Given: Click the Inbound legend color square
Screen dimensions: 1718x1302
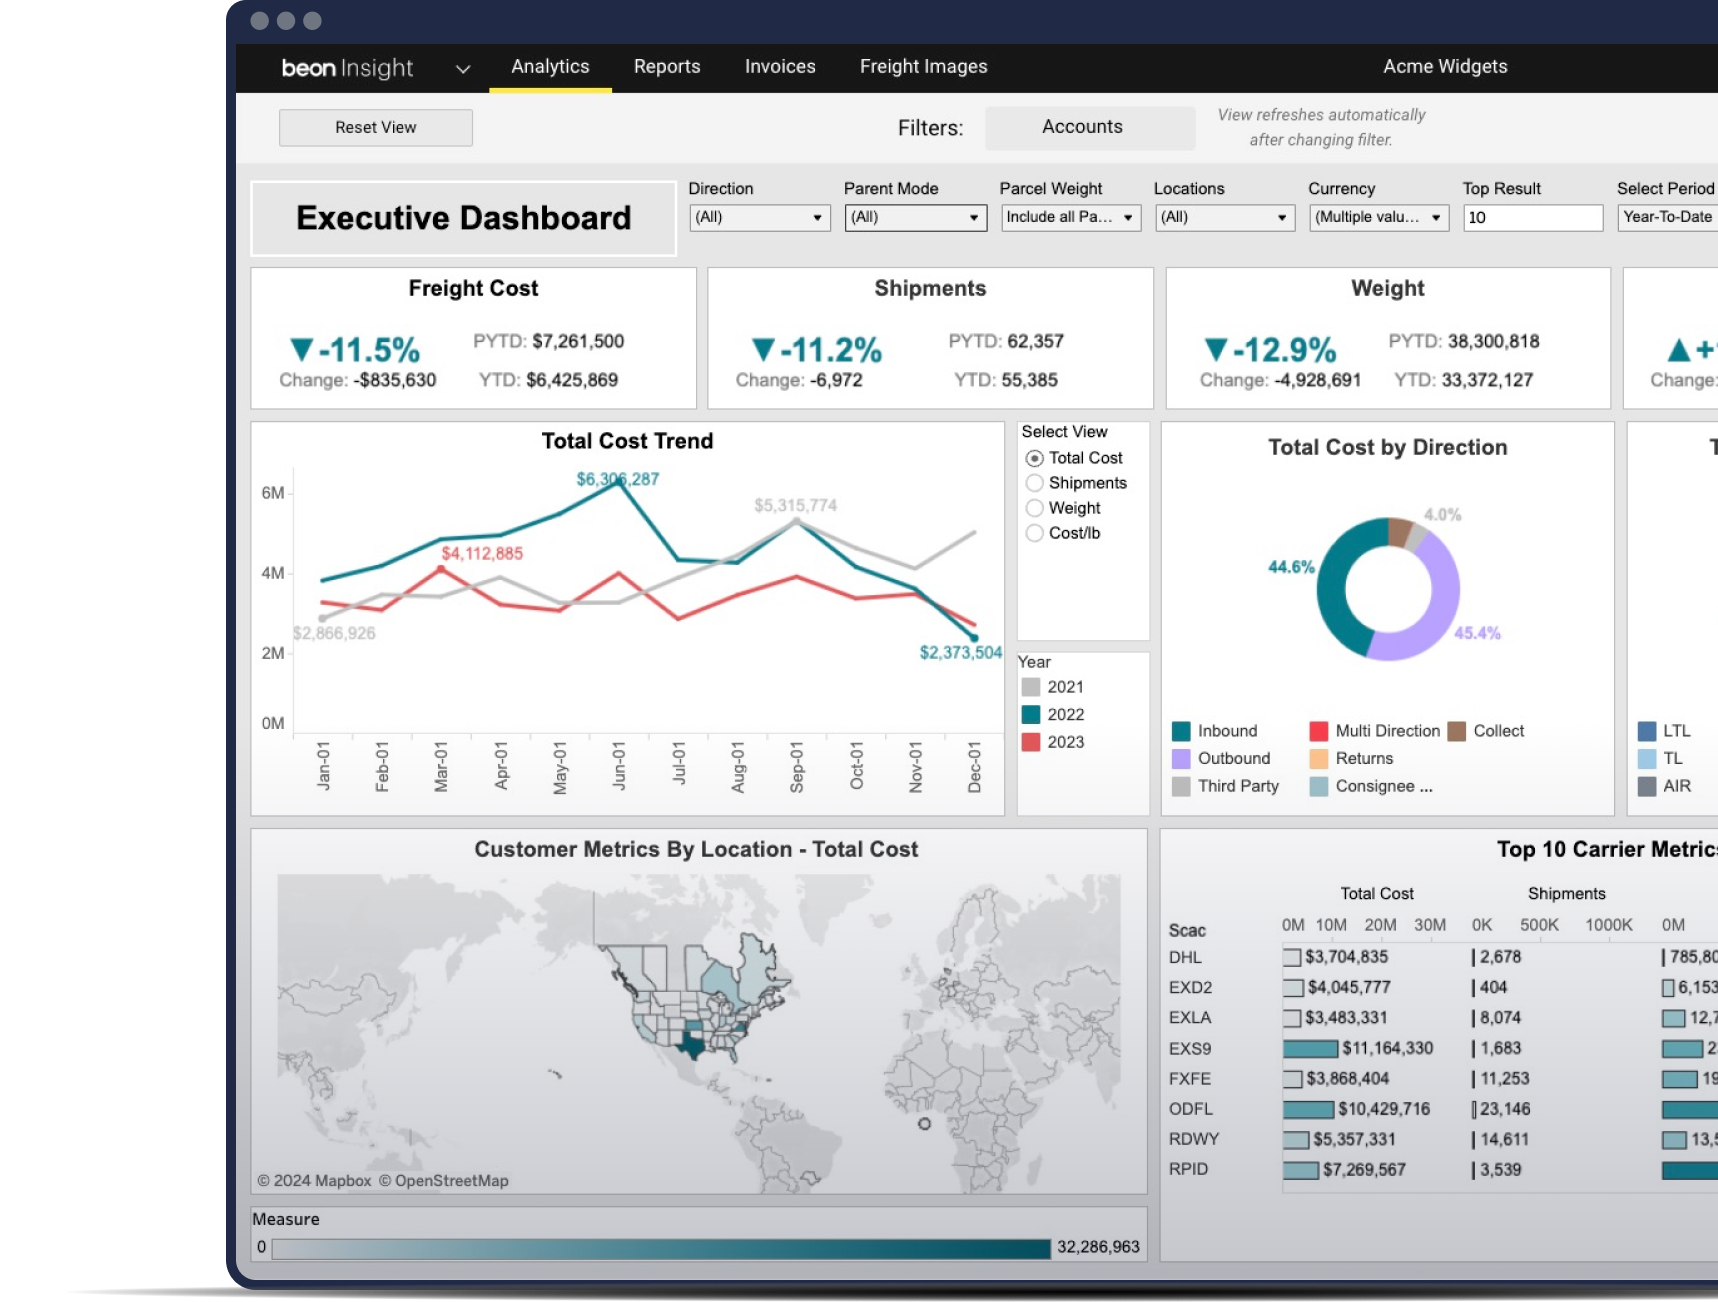Looking at the screenshot, I should pos(1181,731).
